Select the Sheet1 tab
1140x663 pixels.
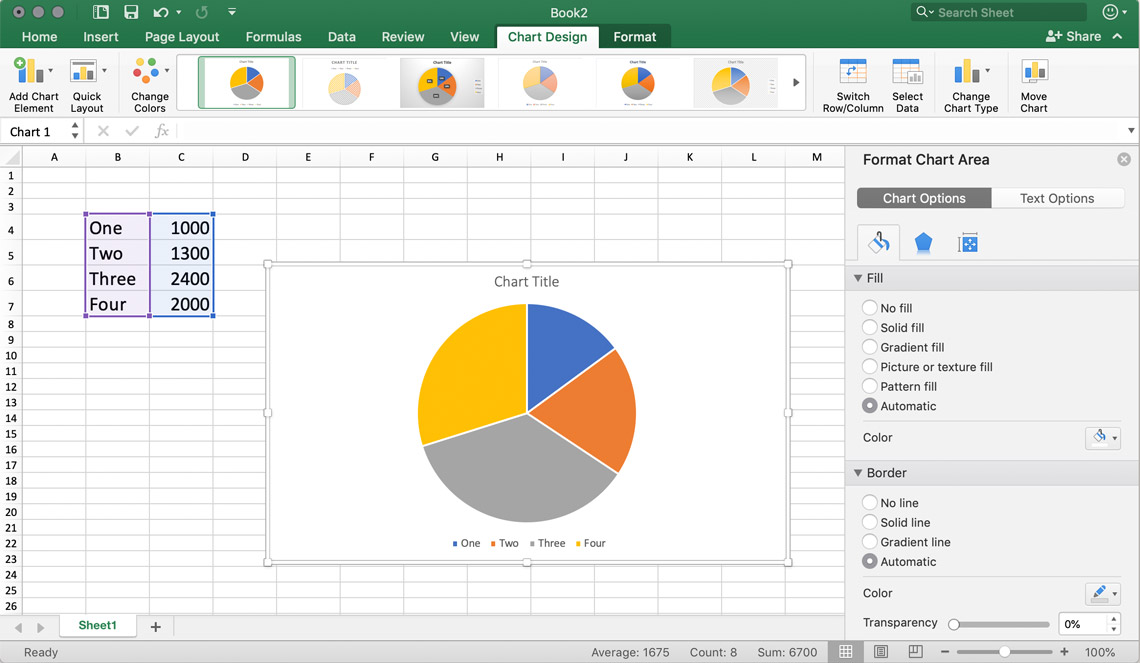(x=97, y=625)
